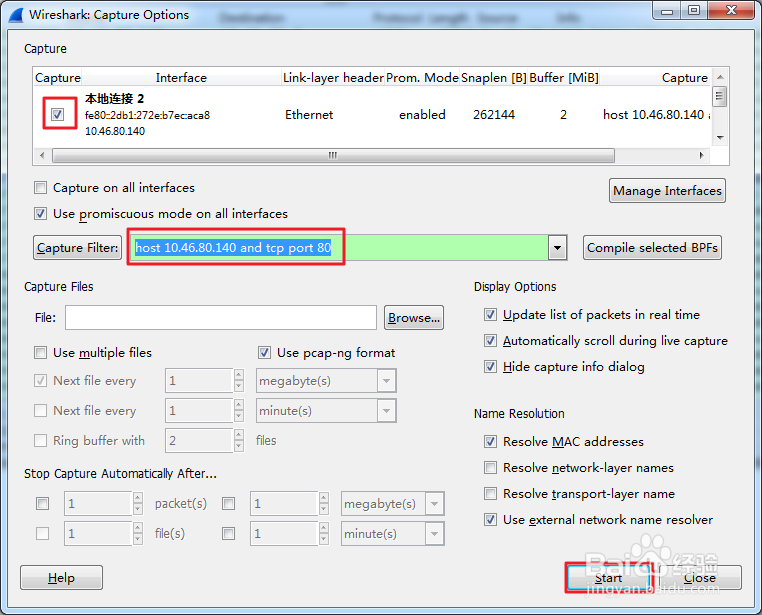Click the Snaplen [B] column header

pyautogui.click(x=494, y=78)
